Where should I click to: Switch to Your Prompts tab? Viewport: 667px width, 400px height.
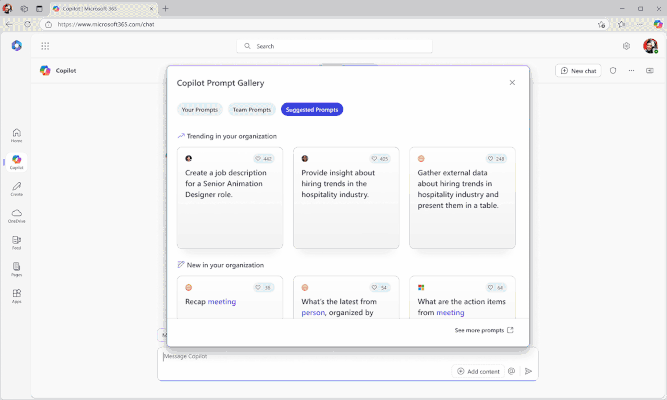tap(200, 109)
